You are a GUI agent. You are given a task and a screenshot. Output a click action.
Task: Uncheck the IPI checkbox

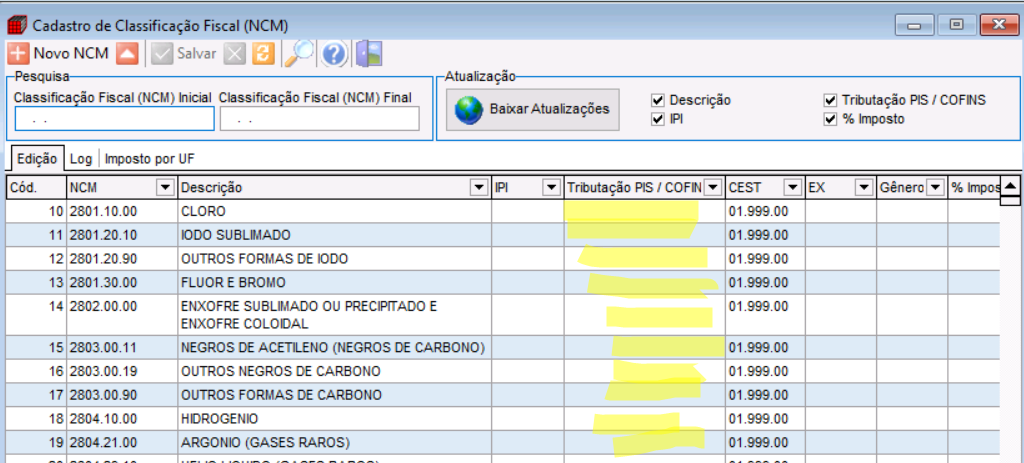pyautogui.click(x=657, y=120)
